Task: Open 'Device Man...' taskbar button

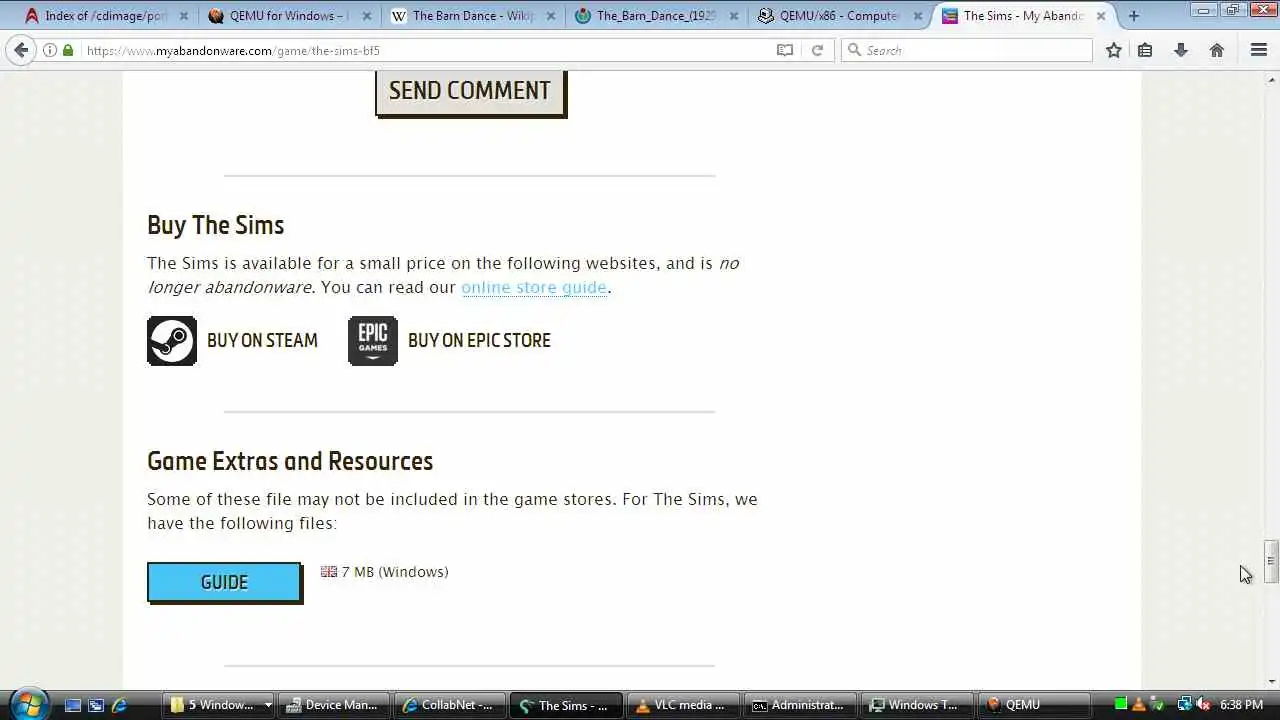Action: (x=333, y=705)
